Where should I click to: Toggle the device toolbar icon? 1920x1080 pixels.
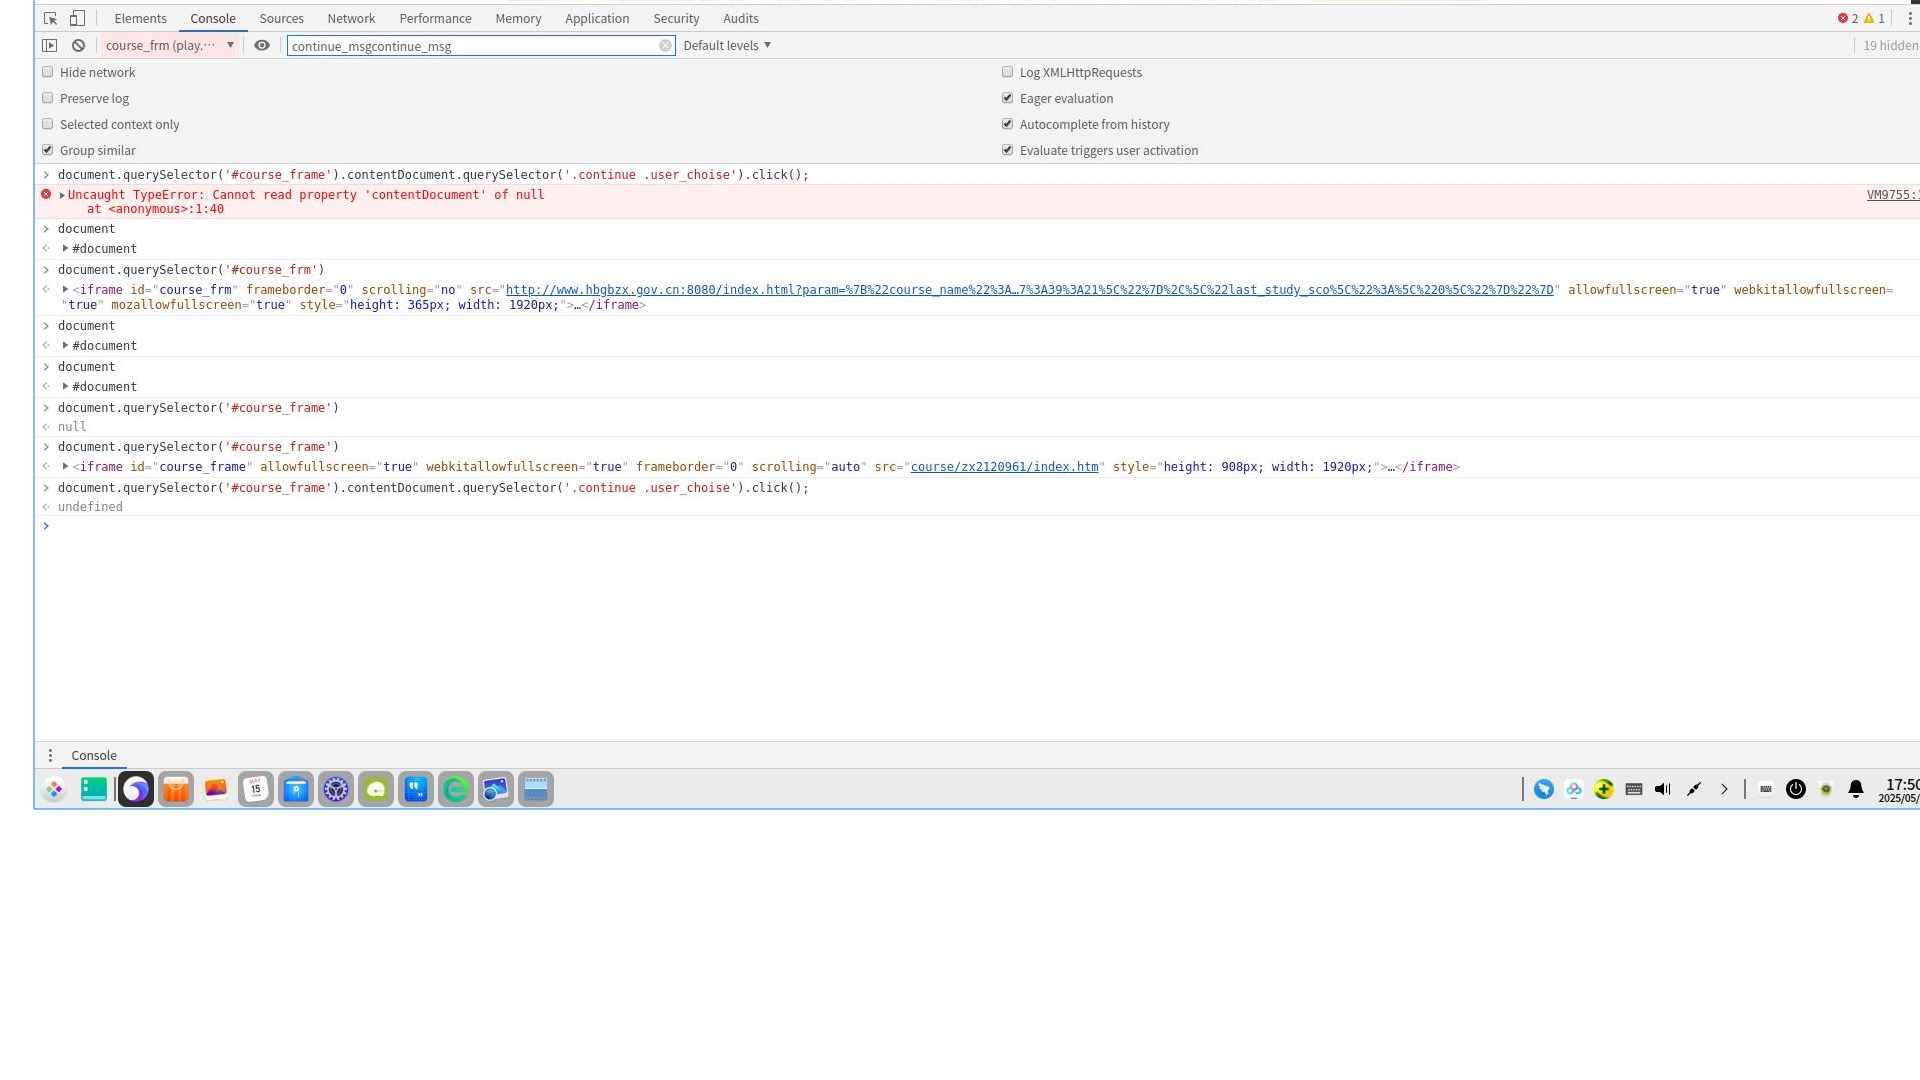[x=77, y=18]
